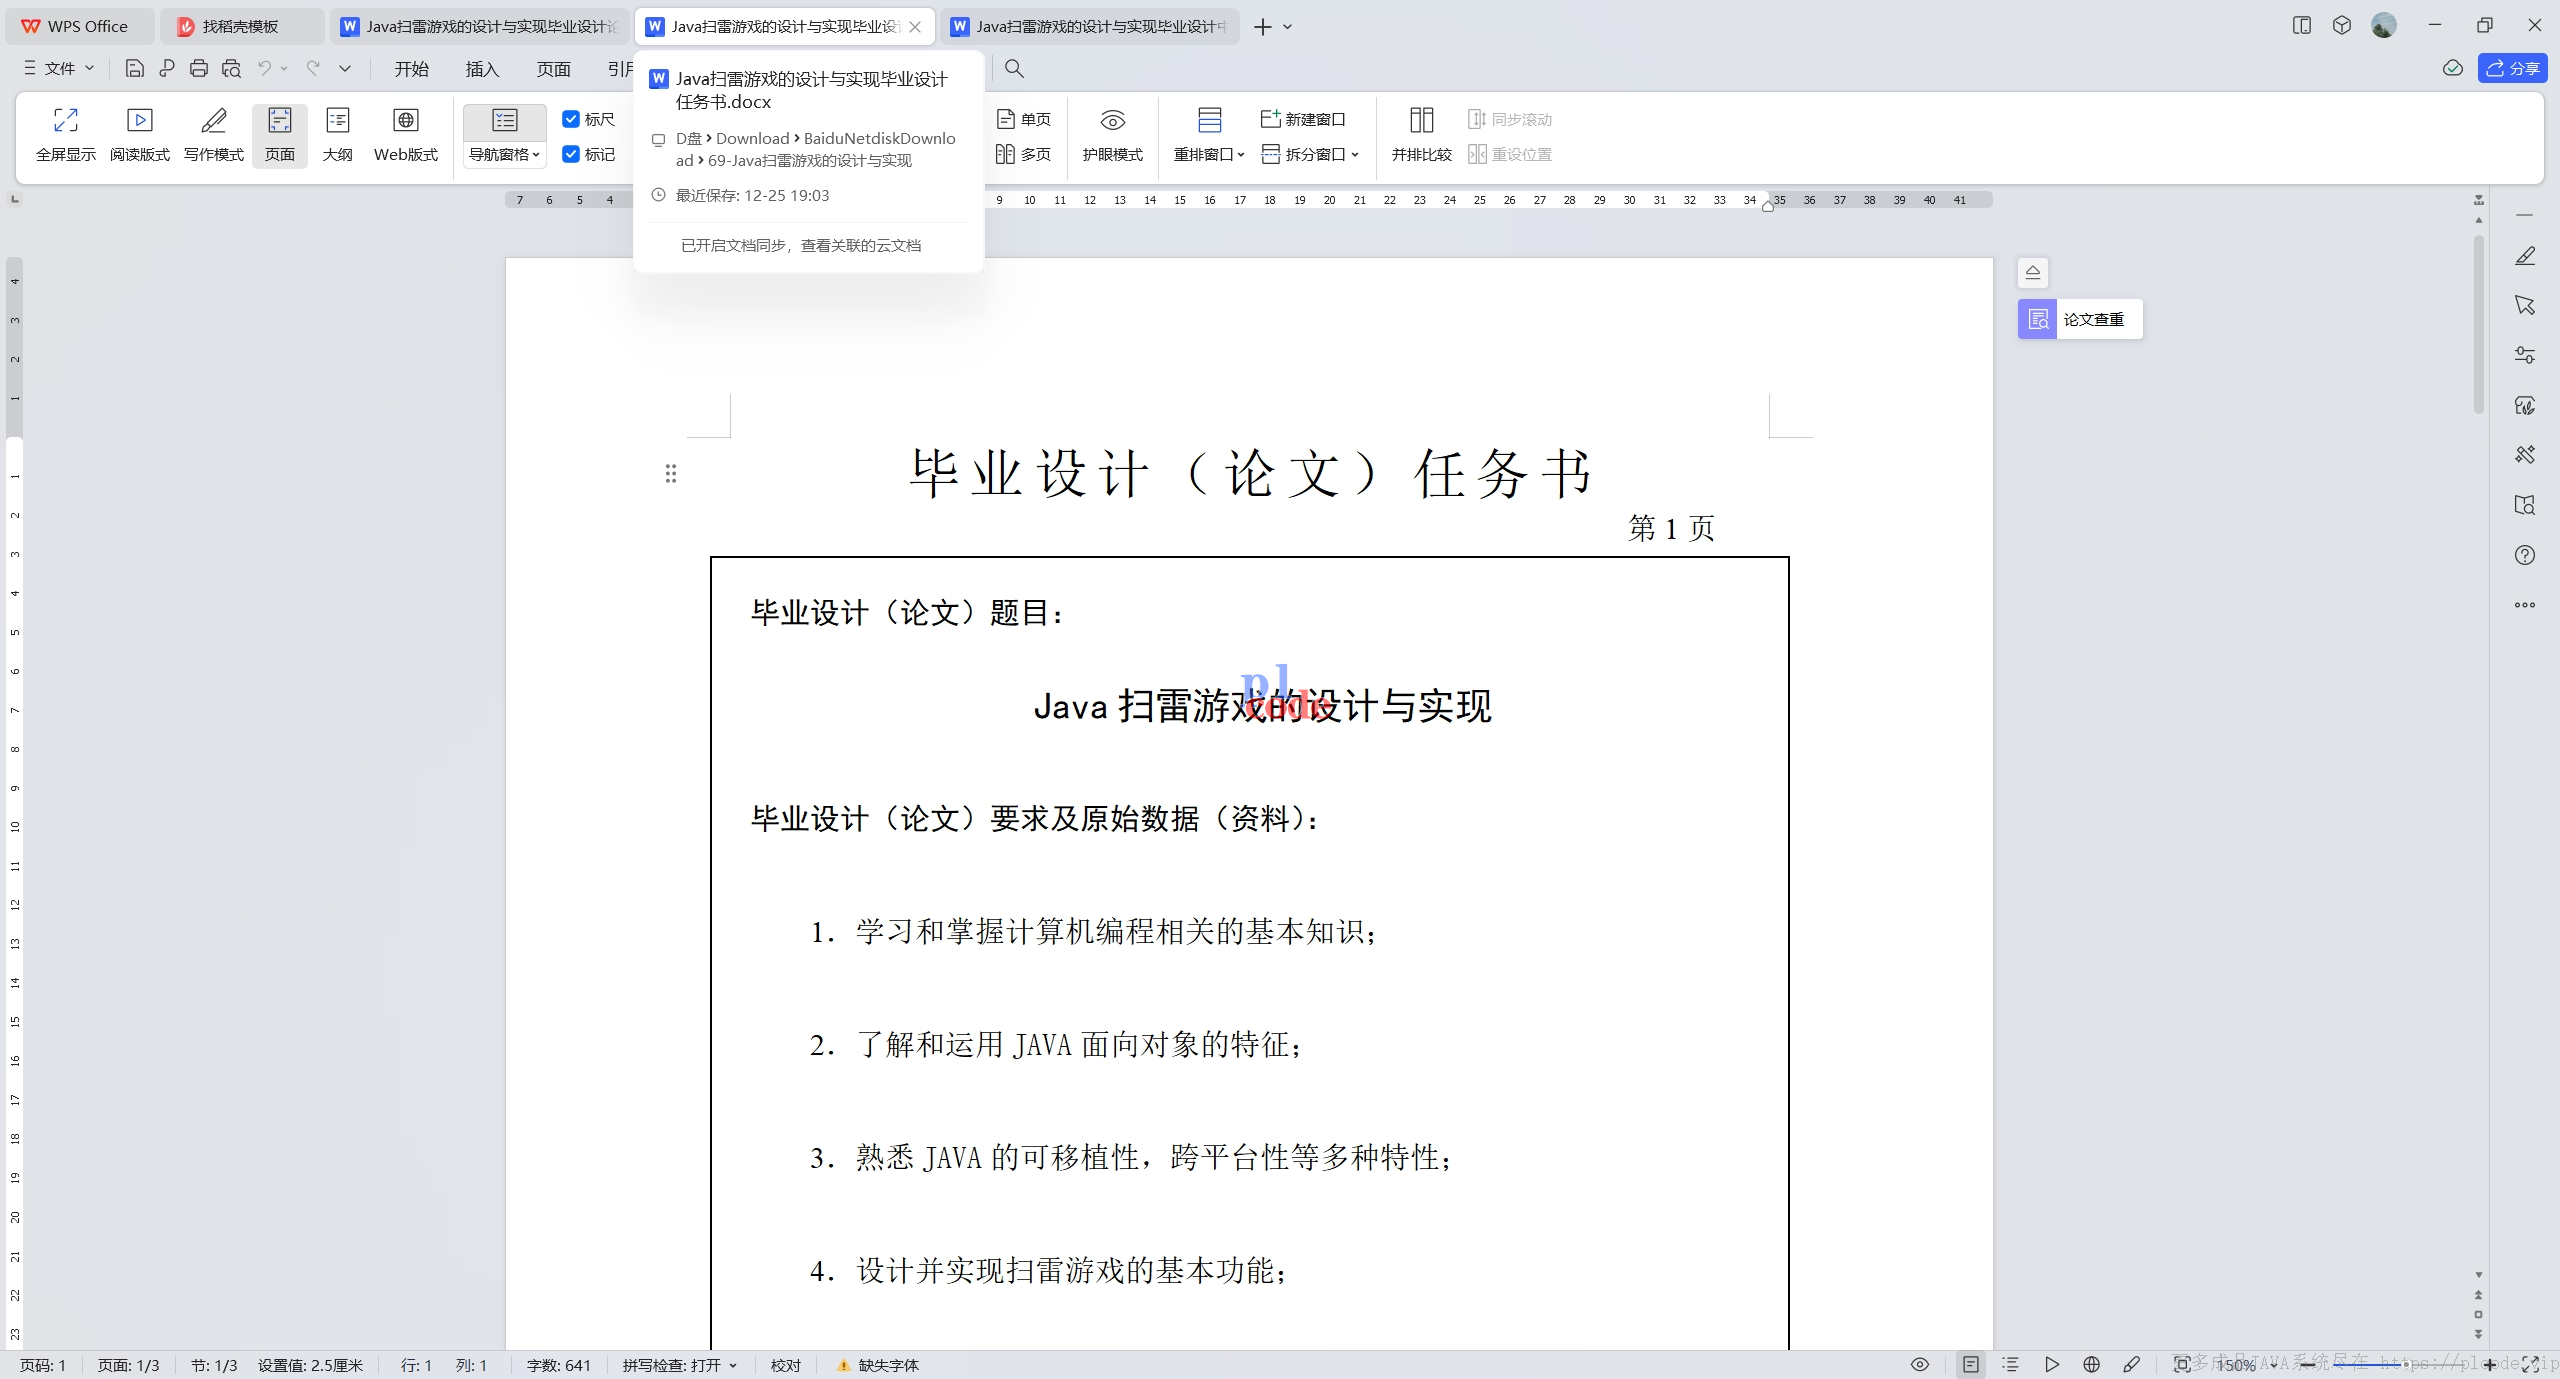Image resolution: width=2560 pixels, height=1379 pixels.
Task: Toggle the 标记 marks checkbox
Action: point(571,154)
